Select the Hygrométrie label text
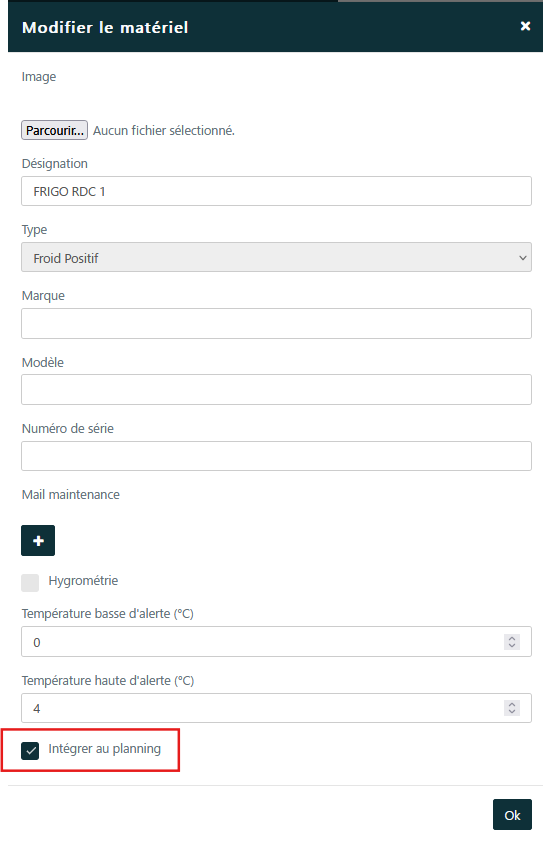 pyautogui.click(x=83, y=581)
